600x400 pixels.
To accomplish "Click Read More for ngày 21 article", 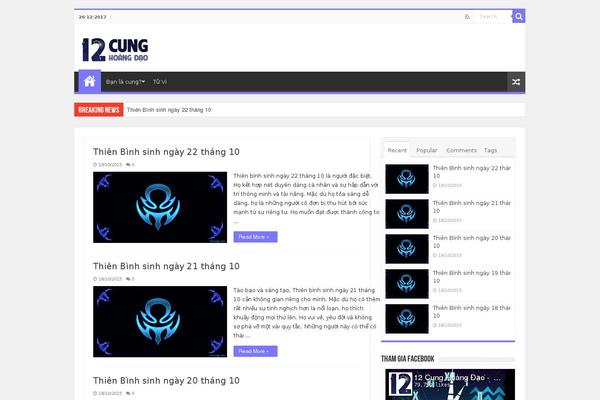I will tap(255, 351).
